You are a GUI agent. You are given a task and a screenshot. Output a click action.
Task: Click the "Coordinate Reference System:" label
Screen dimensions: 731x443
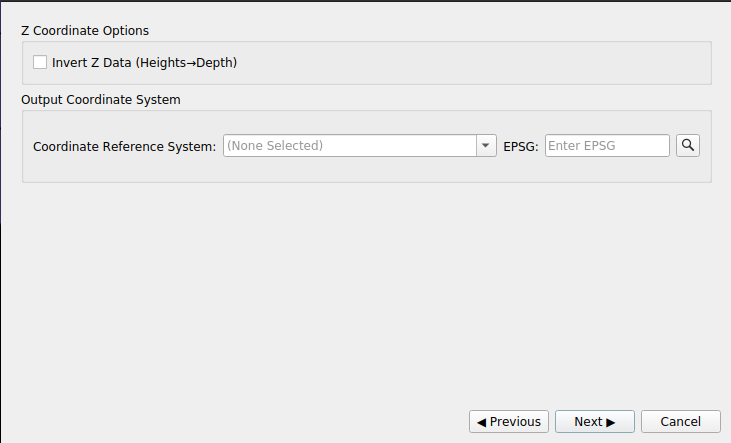[124, 146]
